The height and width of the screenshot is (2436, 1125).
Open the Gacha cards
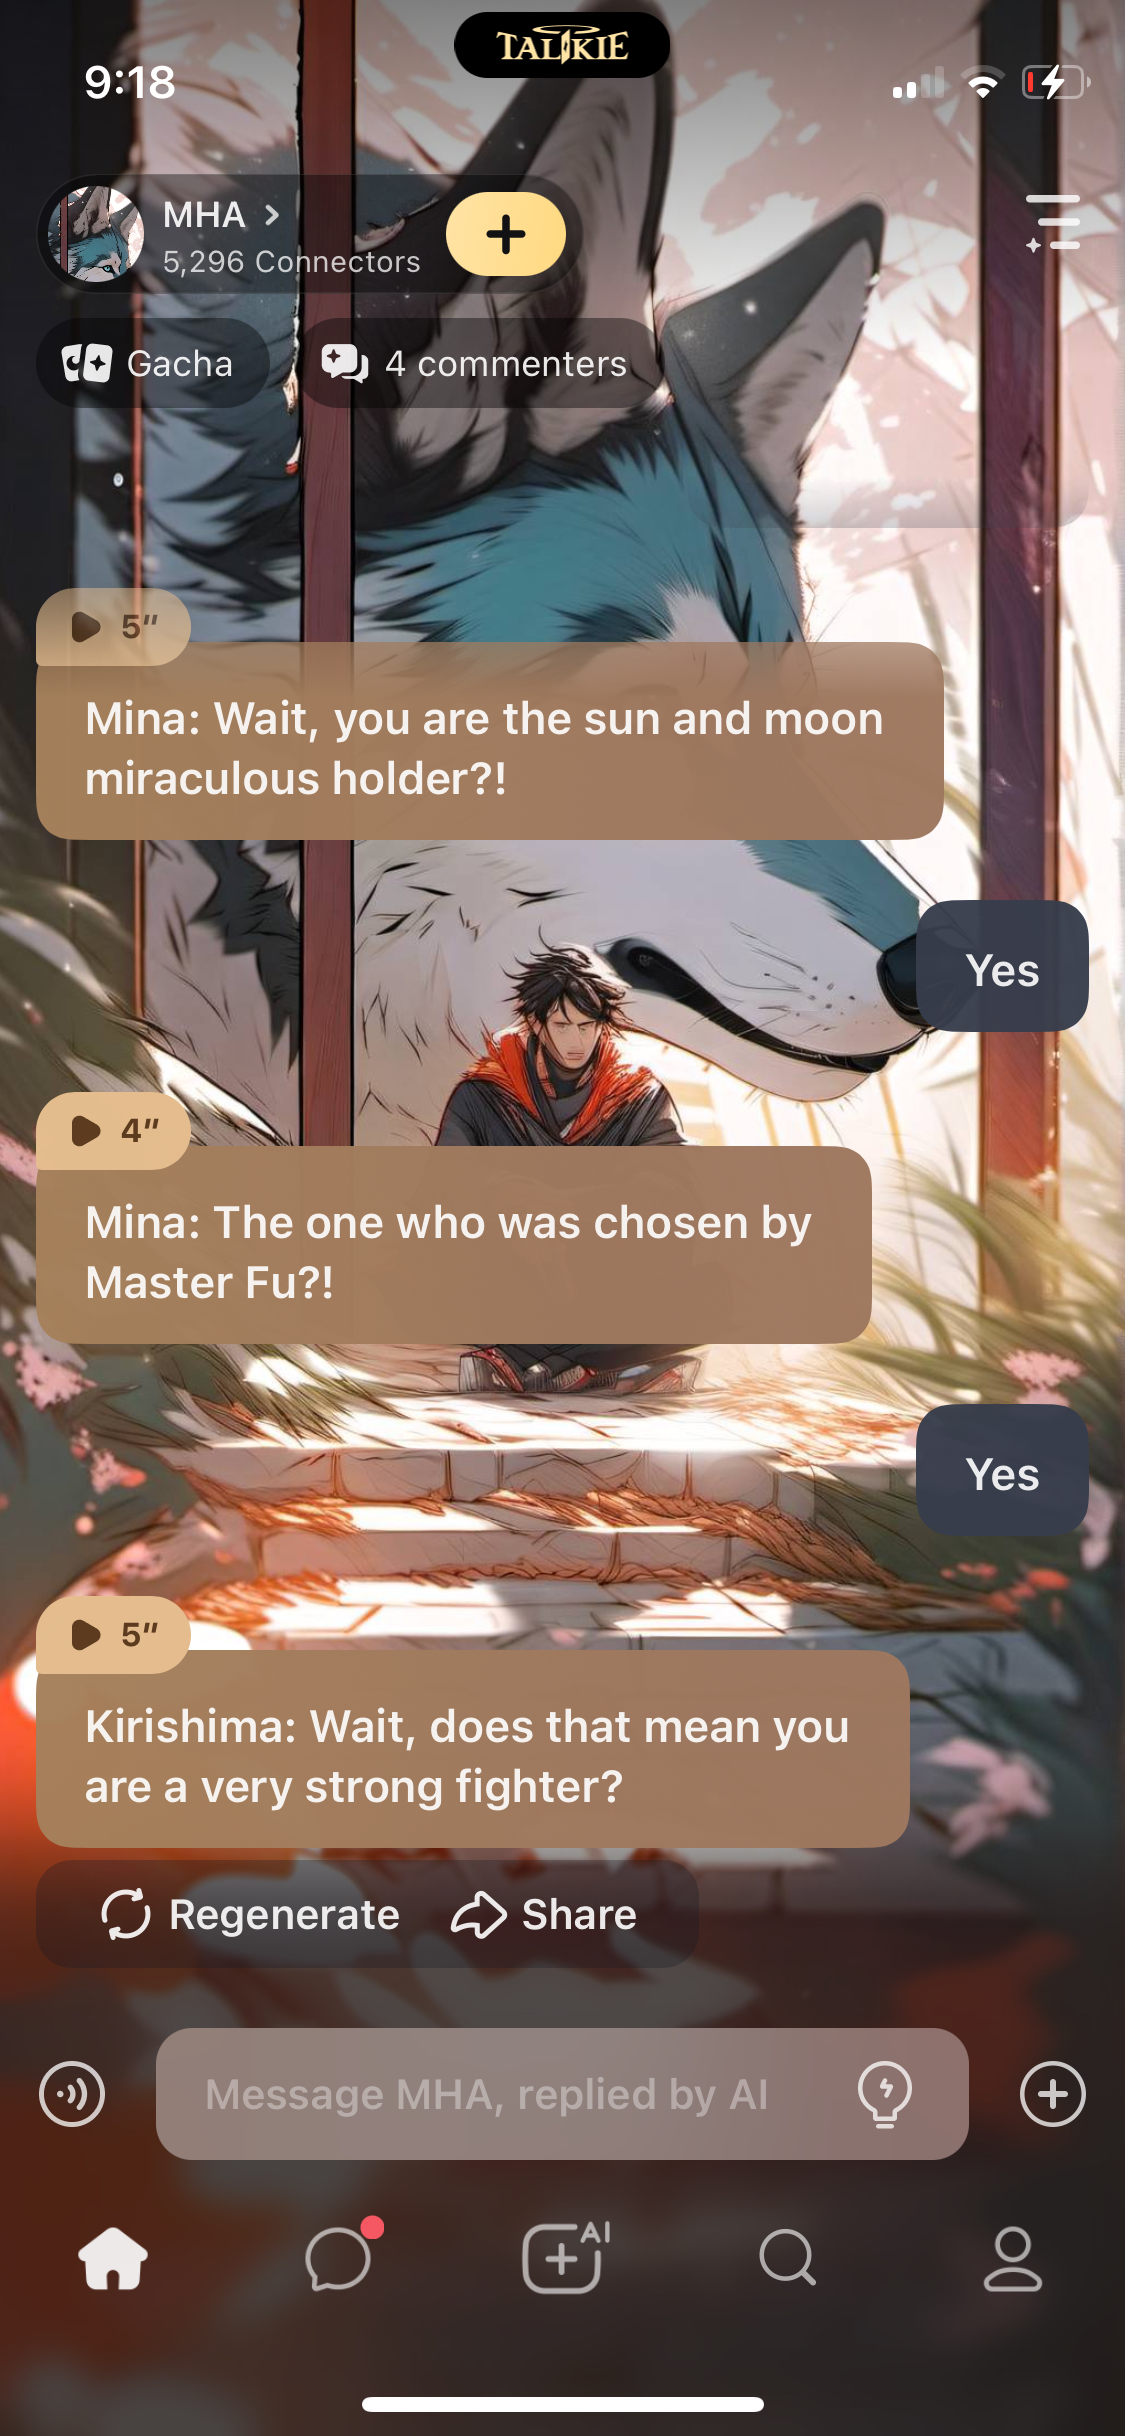152,363
